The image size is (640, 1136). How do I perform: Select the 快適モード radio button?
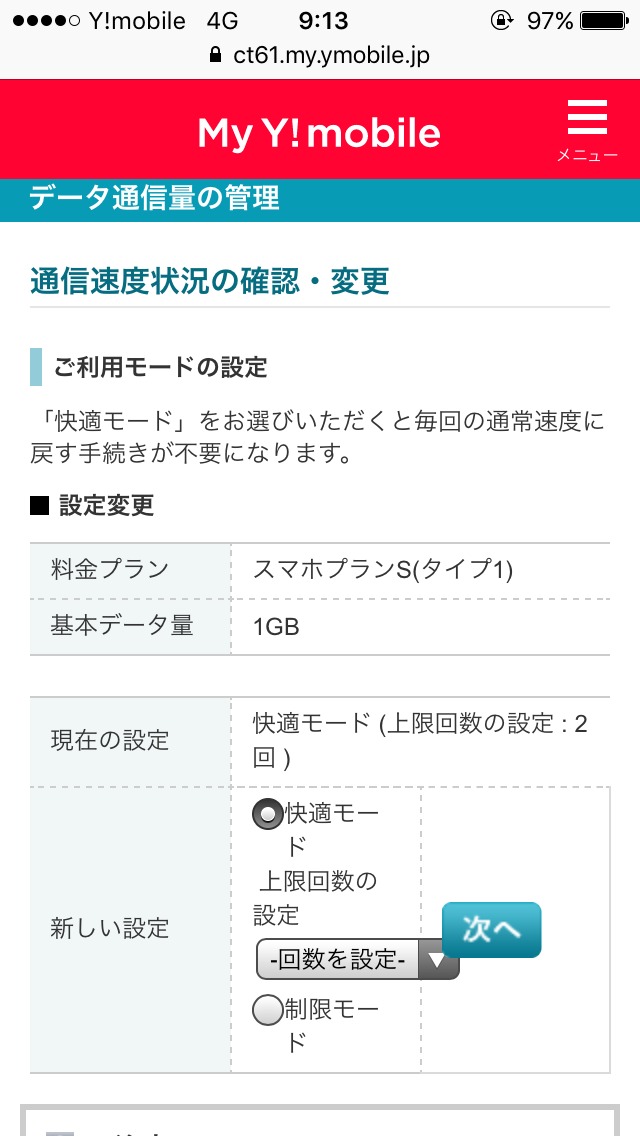[268, 815]
